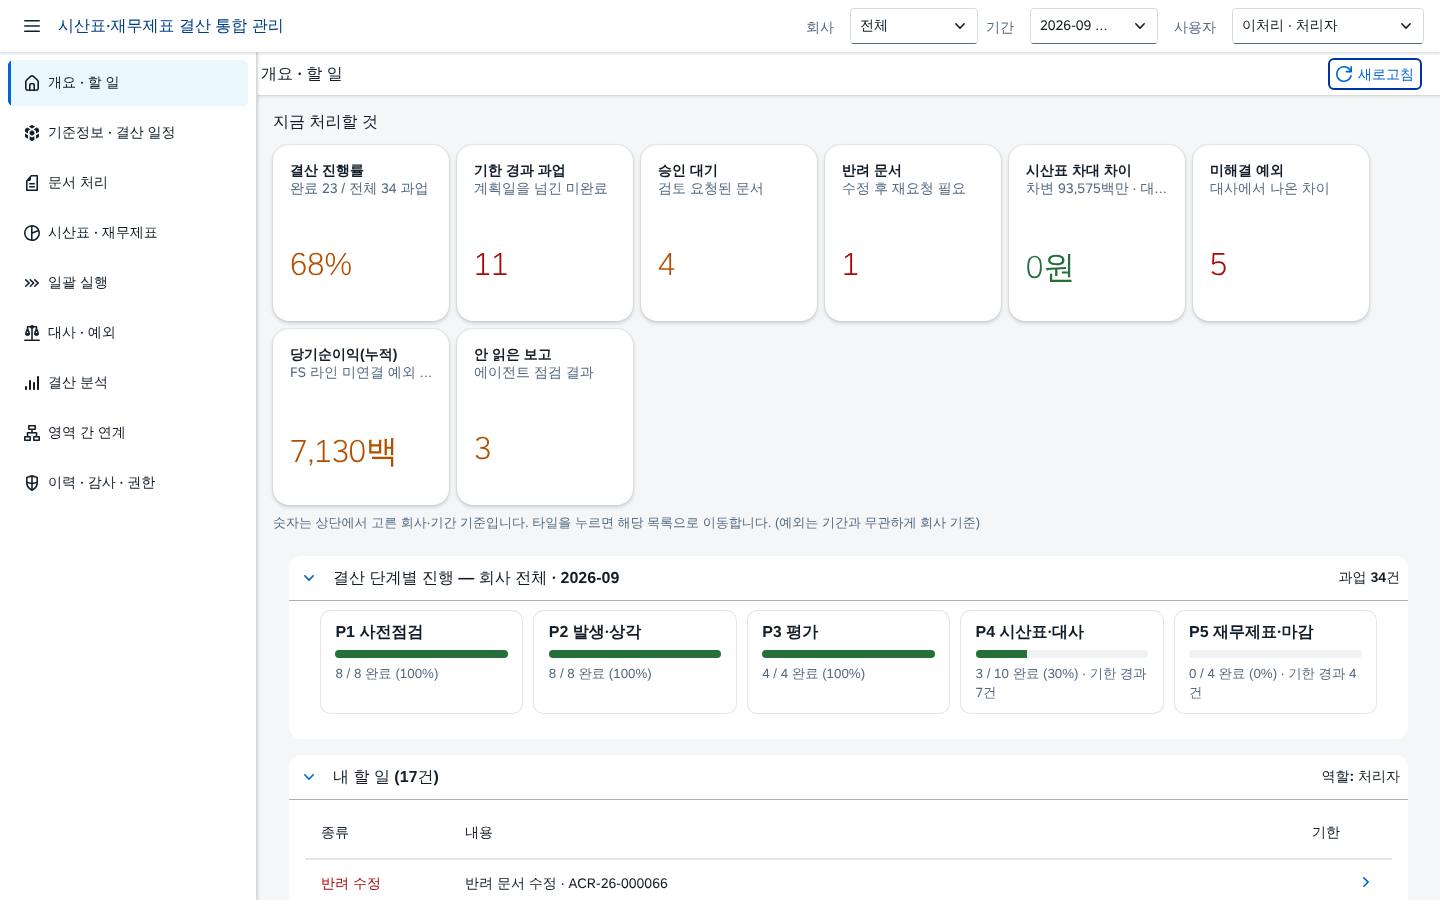This screenshot has width=1440, height=900.
Task: Collapse the 내 할 일 section
Action: (309, 777)
